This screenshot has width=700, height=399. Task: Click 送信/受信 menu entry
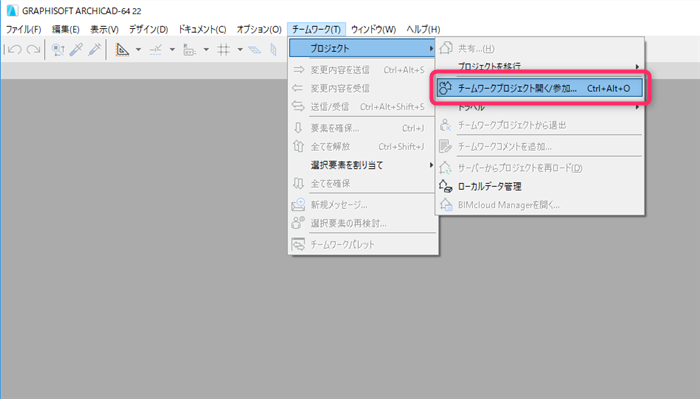coord(362,107)
